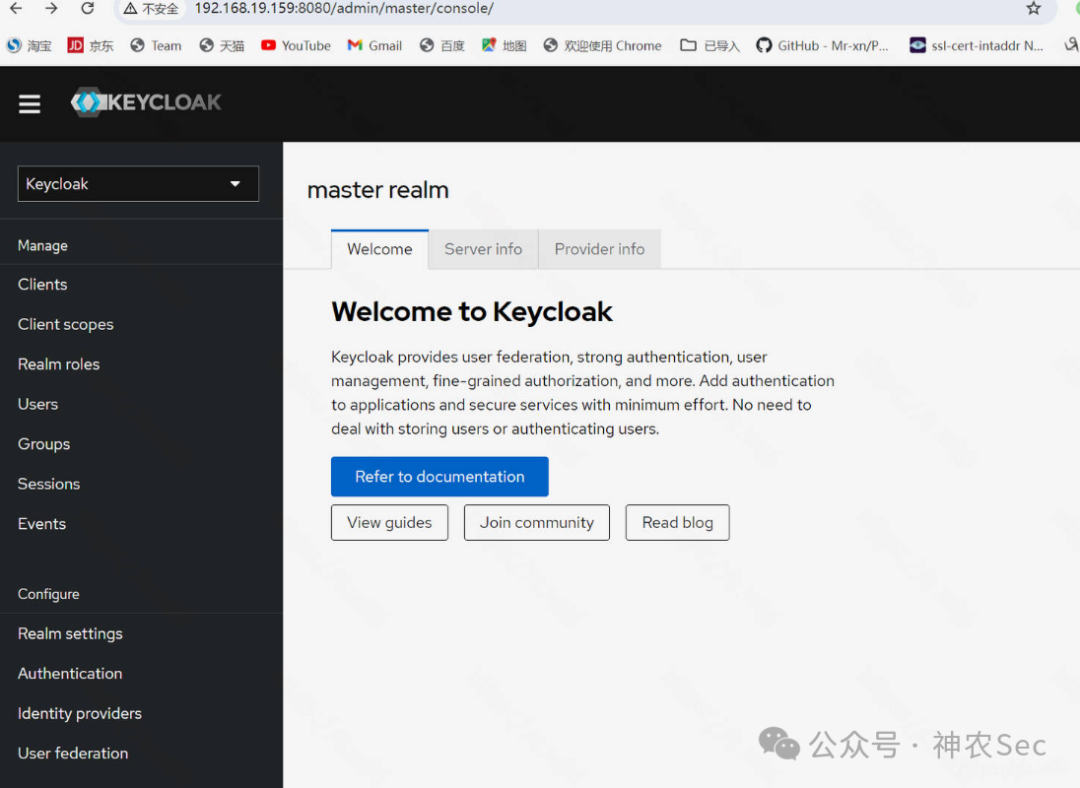The image size is (1080, 788).
Task: Open the ssl-cert-intaddr bookmark
Action: click(x=977, y=45)
